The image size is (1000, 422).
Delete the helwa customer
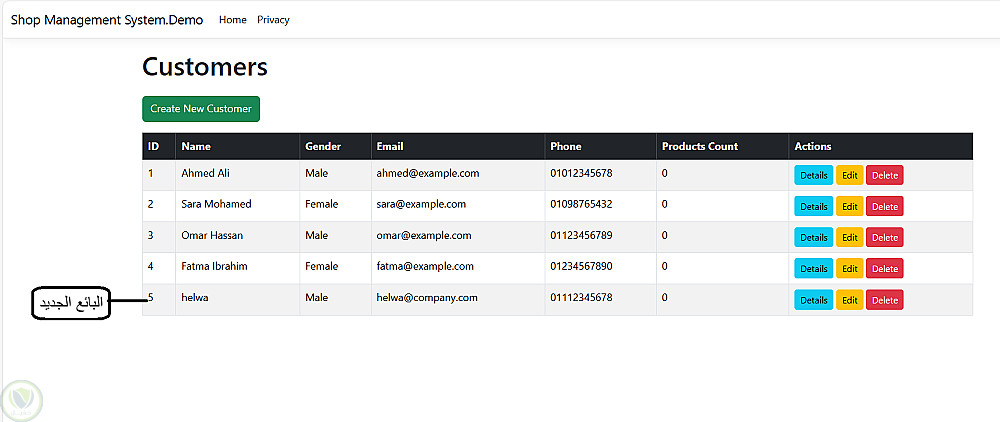(884, 299)
